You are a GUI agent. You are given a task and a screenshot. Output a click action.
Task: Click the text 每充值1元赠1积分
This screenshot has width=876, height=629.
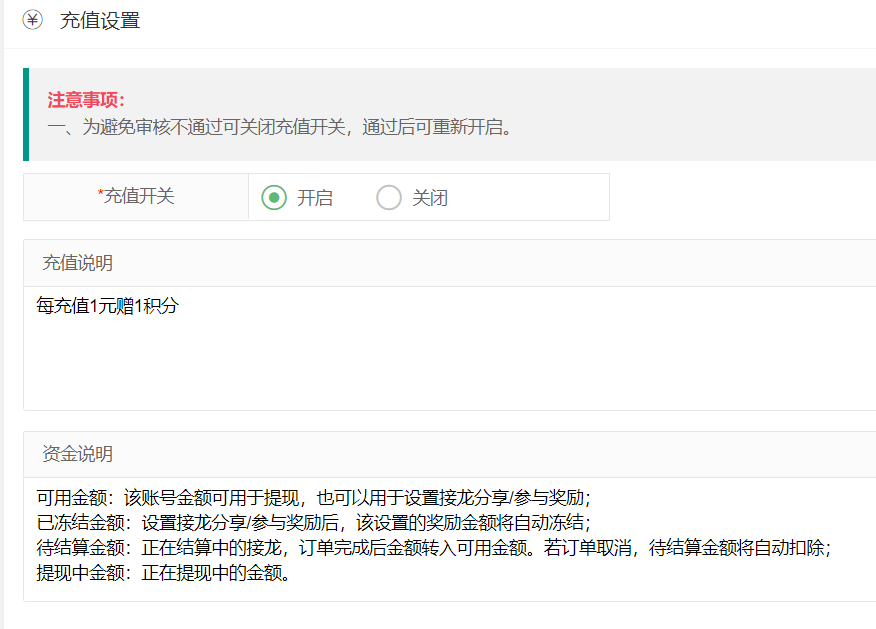click(x=107, y=306)
